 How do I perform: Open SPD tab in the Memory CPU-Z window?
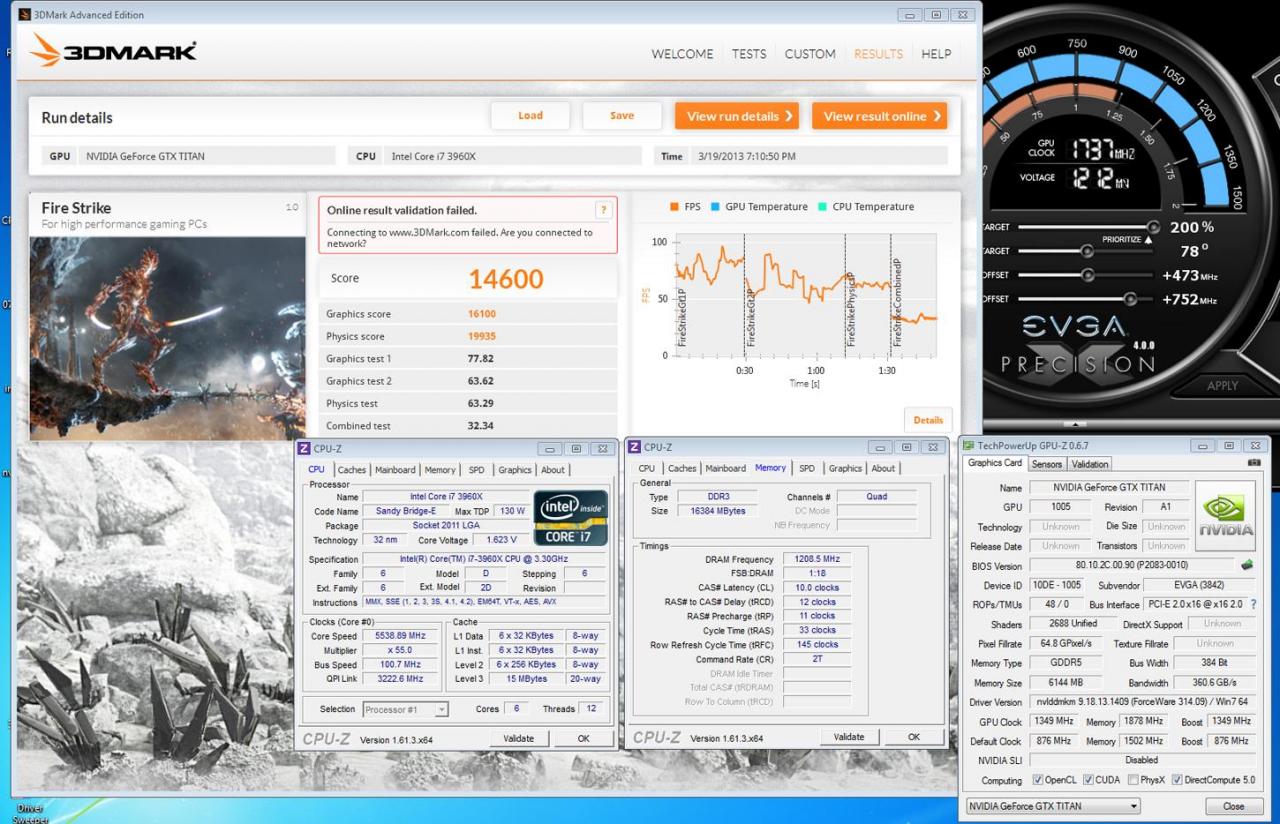pos(806,468)
